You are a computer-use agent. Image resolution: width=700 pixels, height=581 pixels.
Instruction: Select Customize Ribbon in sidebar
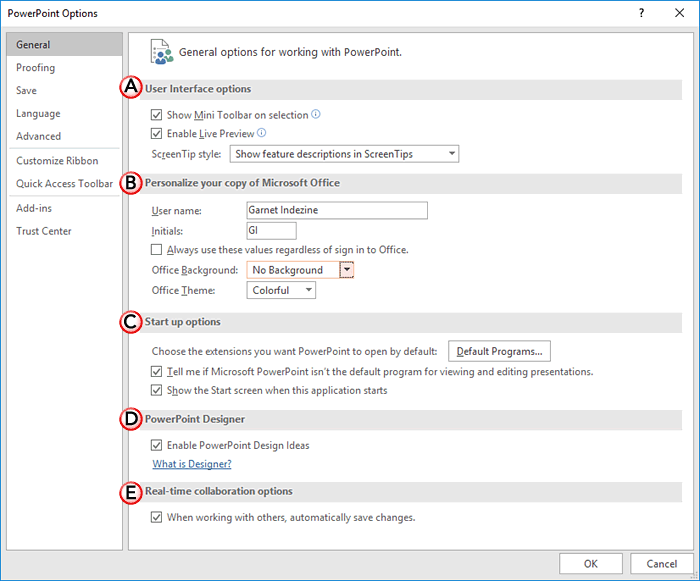pos(57,161)
